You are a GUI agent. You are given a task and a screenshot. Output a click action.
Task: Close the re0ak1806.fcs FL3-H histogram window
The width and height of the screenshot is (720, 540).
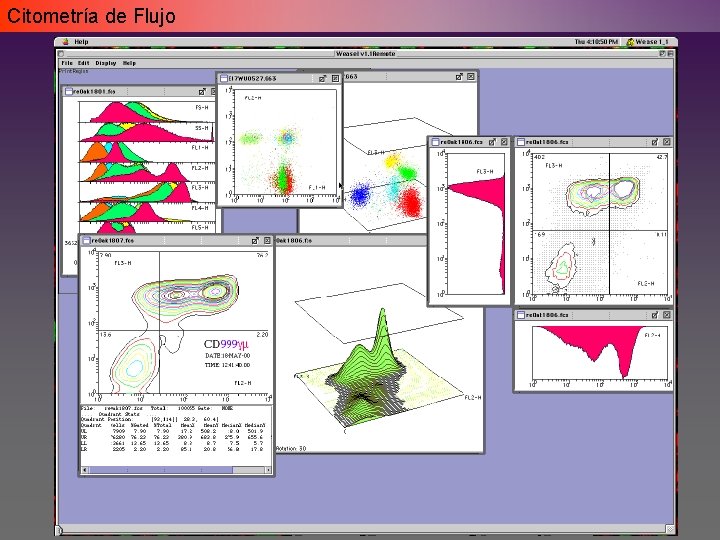pos(504,142)
